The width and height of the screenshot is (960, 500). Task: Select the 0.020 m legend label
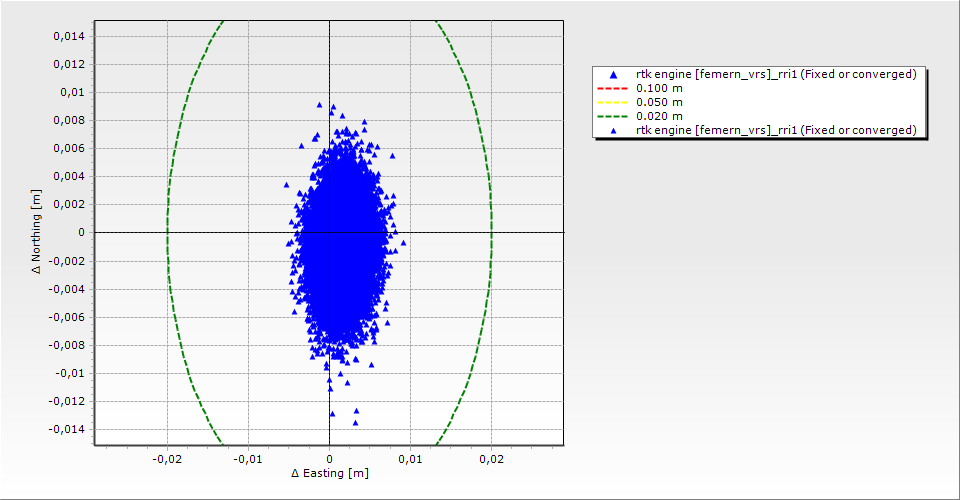[x=660, y=116]
